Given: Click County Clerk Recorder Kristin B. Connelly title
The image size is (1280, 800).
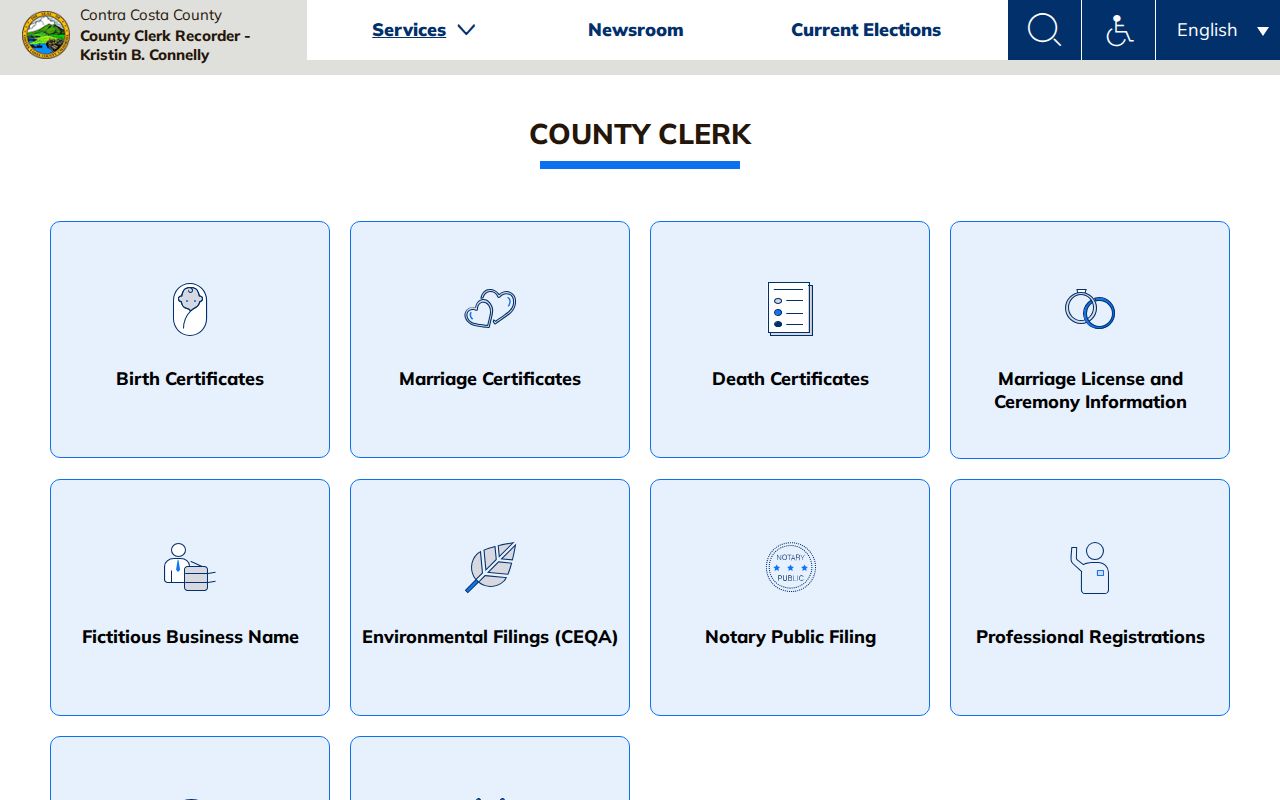Looking at the screenshot, I should coord(165,45).
